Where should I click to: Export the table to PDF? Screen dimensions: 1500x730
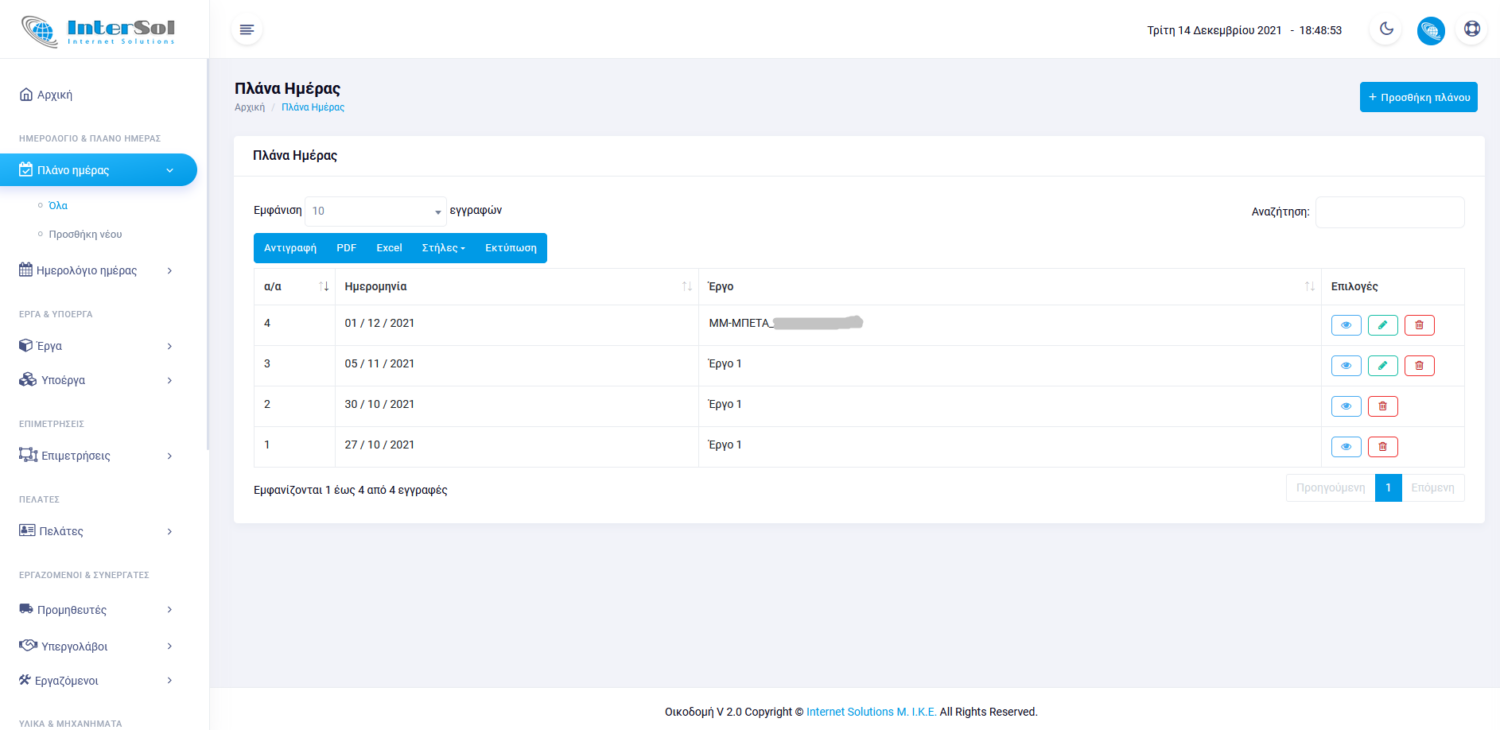pos(346,248)
